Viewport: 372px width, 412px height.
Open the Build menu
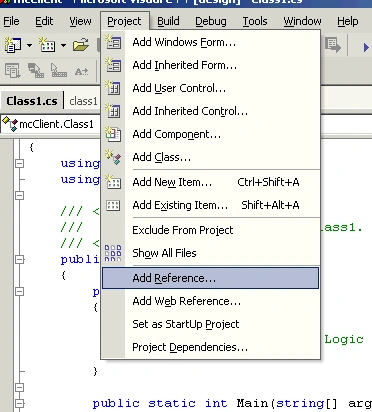(x=168, y=21)
